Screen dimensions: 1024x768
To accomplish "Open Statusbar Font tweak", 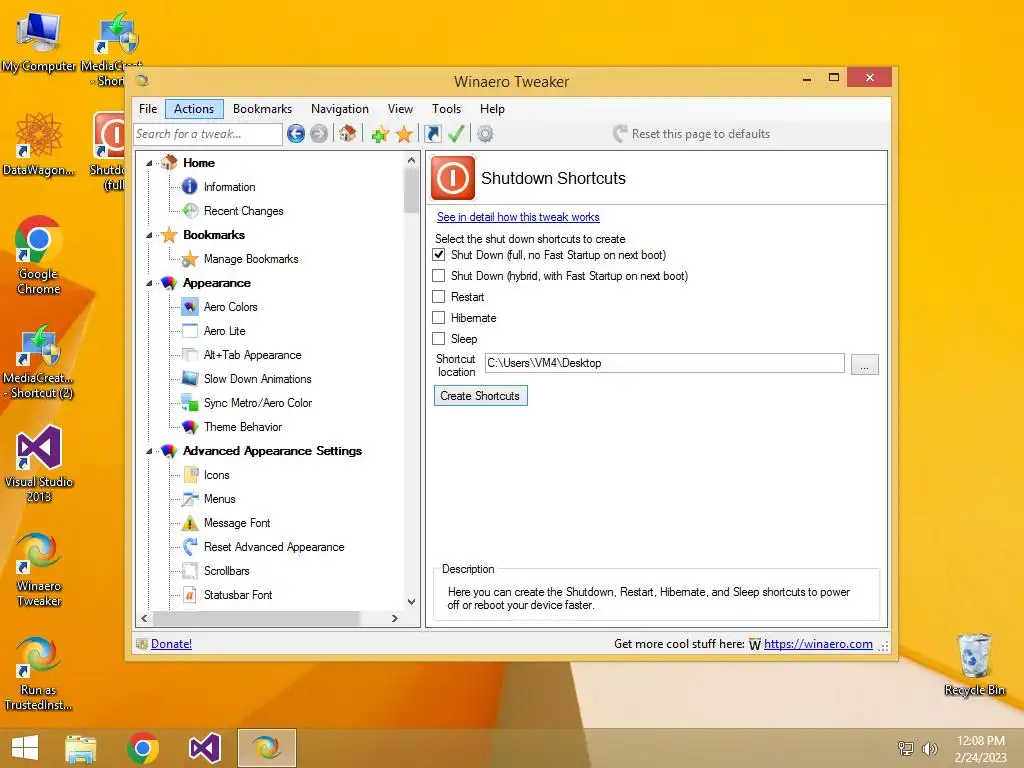I will click(x=238, y=595).
